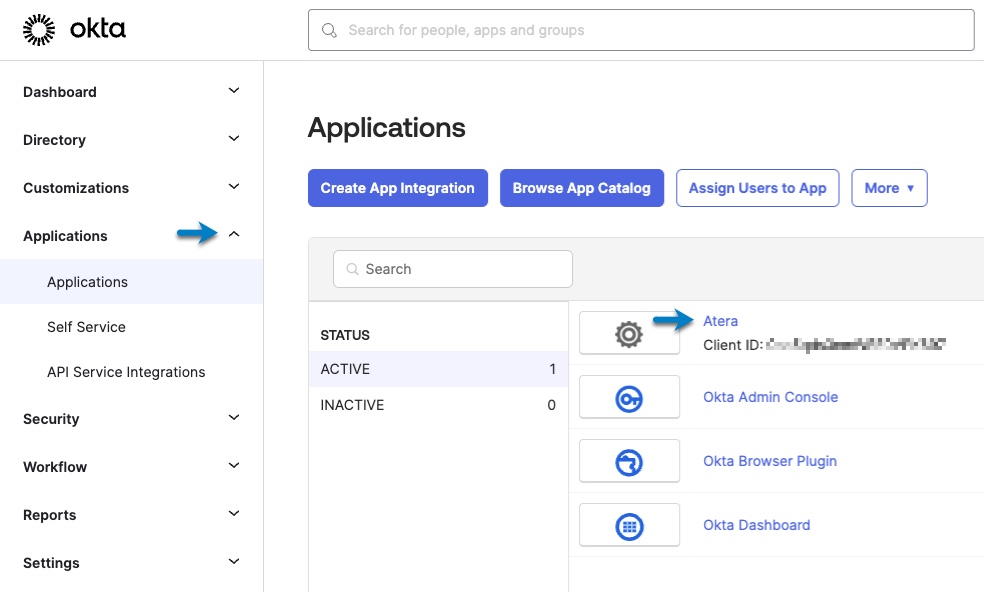Open the Okta Browser Plugin icon
Screen dimensions: 984x592
pyautogui.click(x=629, y=462)
